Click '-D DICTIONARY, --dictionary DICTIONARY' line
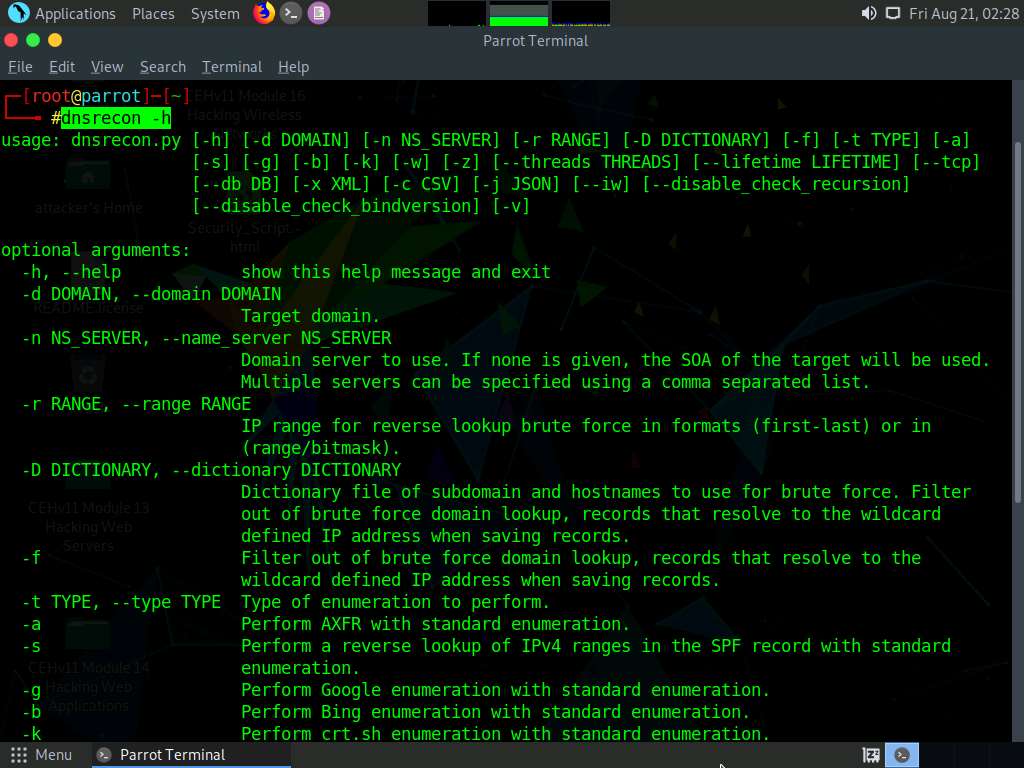 pyautogui.click(x=212, y=470)
